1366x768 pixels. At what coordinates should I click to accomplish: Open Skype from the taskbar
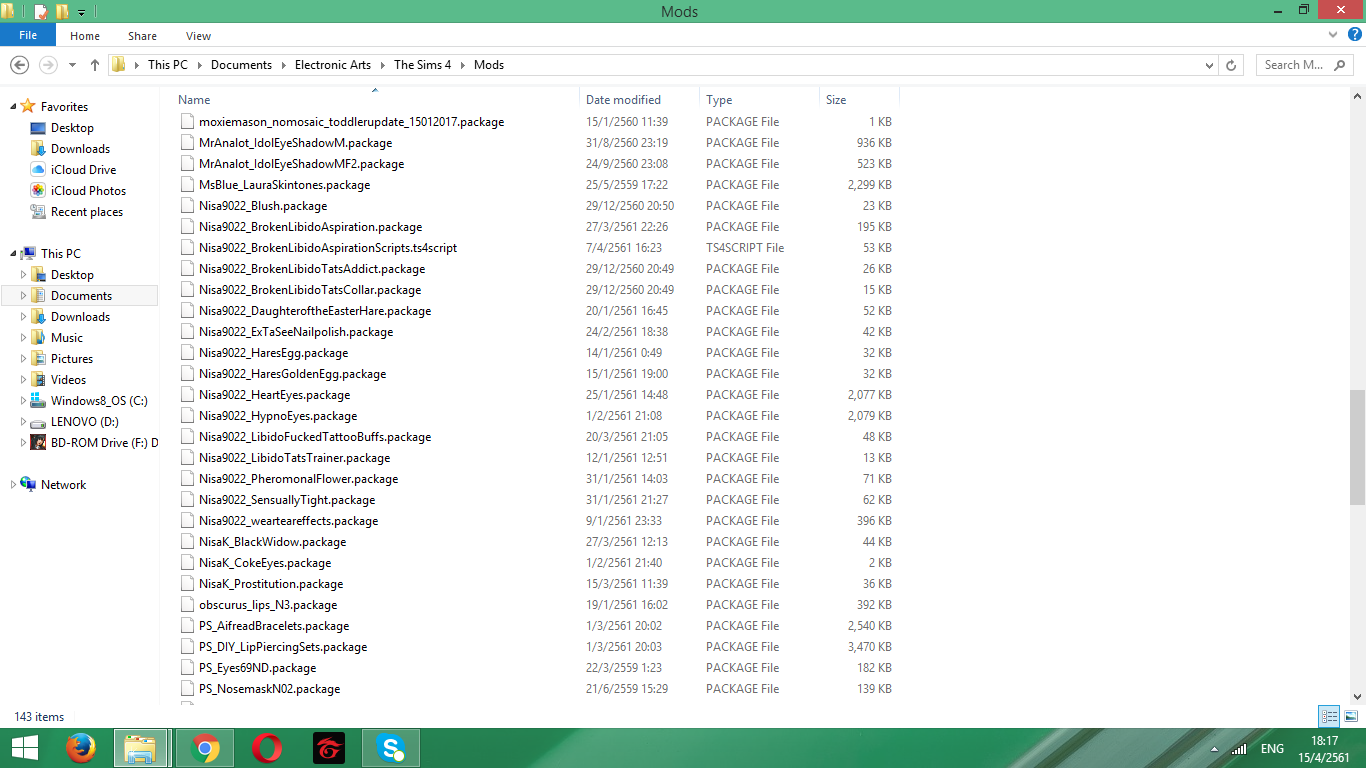pos(391,747)
